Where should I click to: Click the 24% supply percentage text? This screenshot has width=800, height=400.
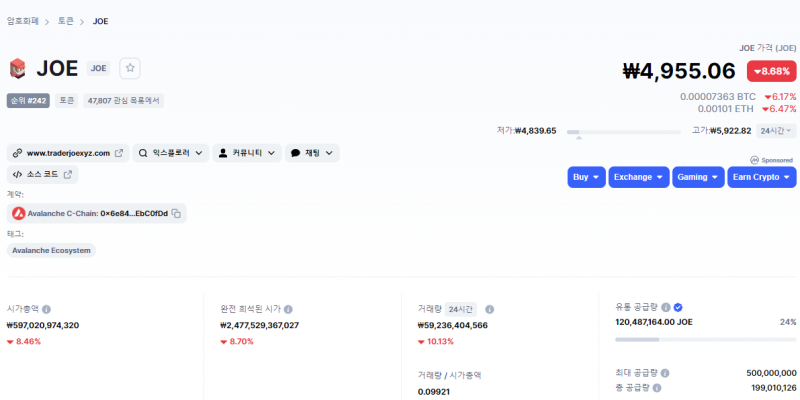pyautogui.click(x=788, y=322)
